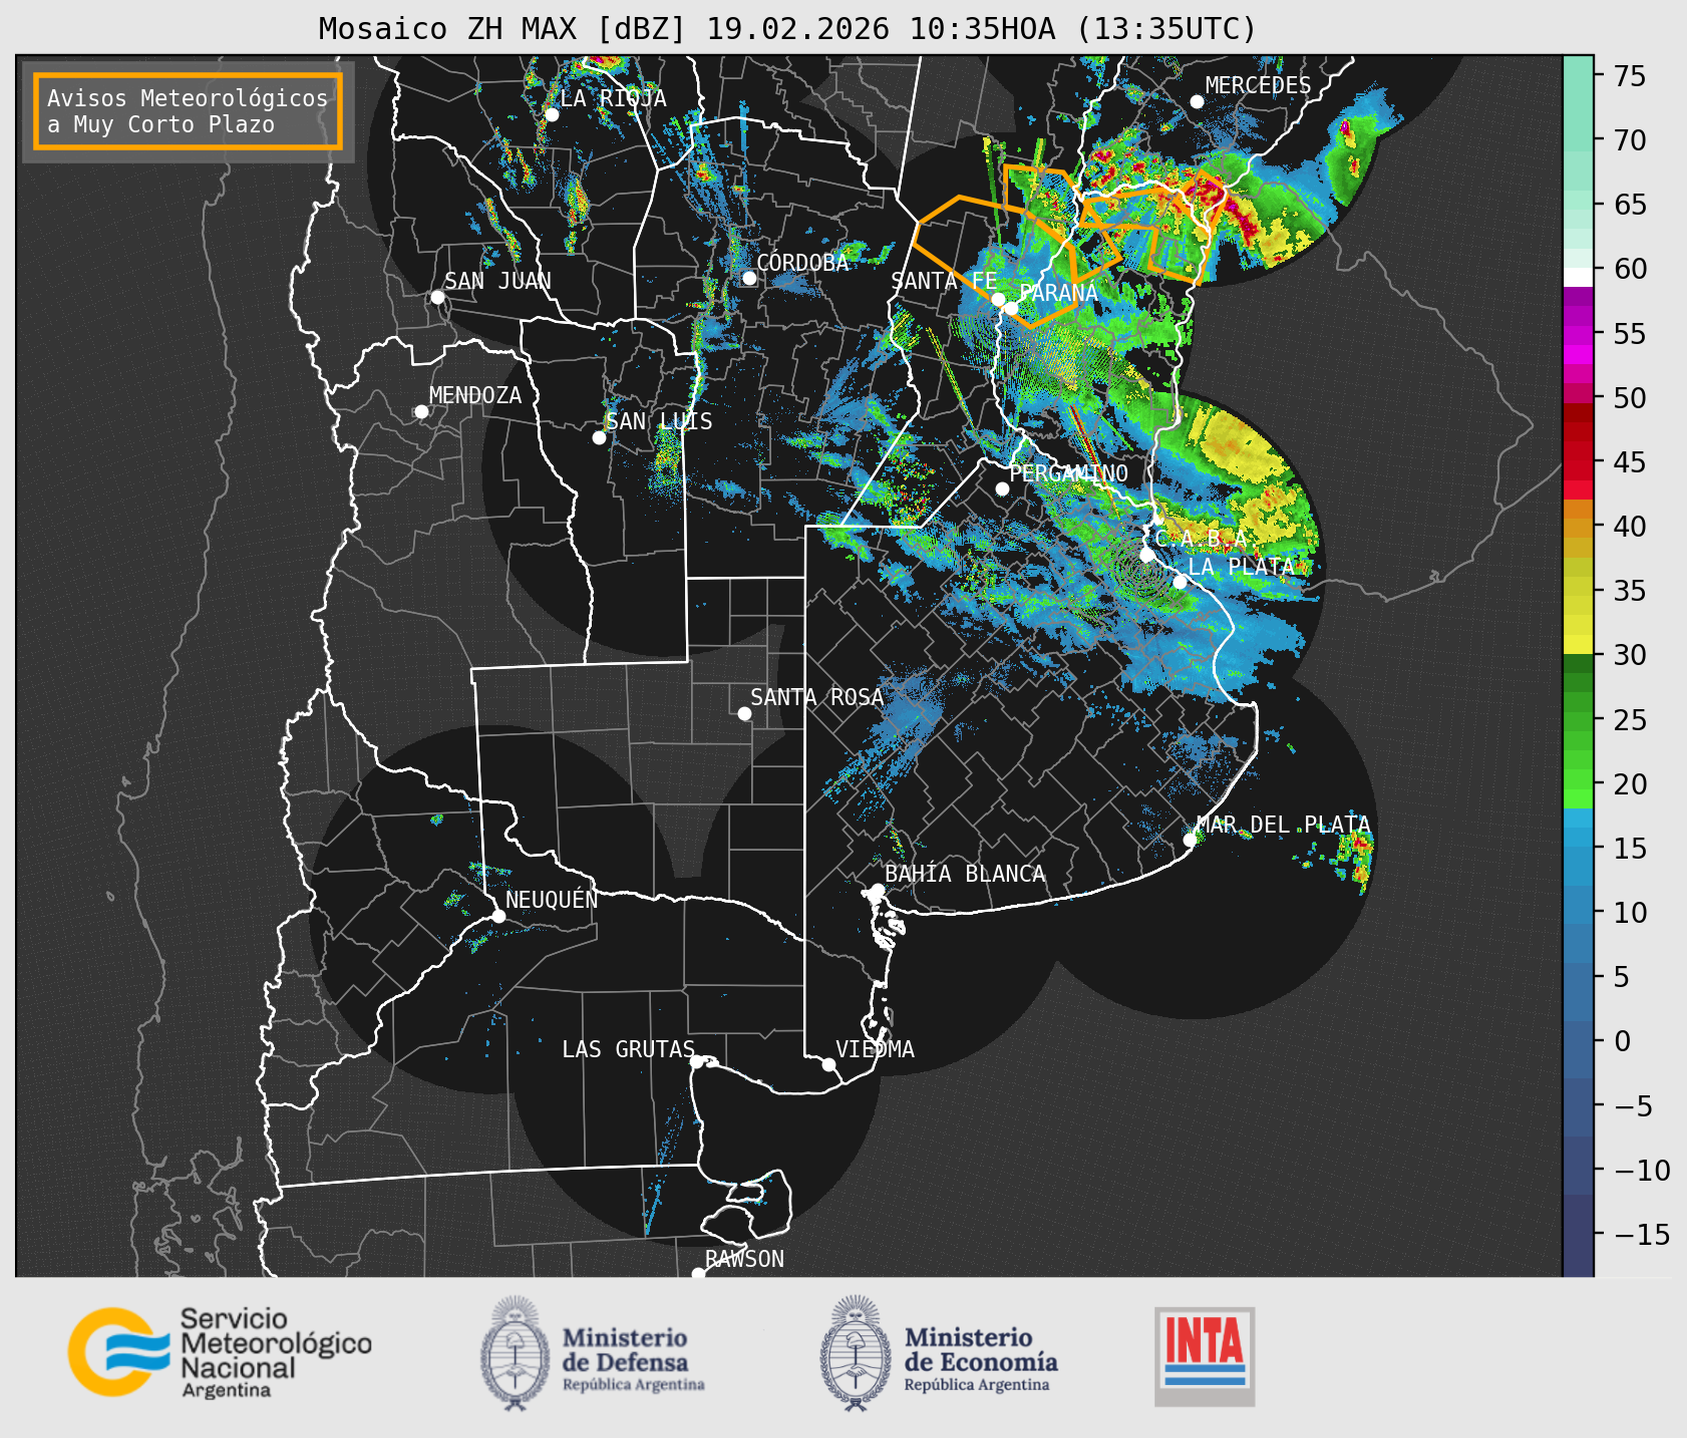This screenshot has height=1438, width=1687.
Task: Select the Bahía Blanca city marker dot
Action: (878, 890)
